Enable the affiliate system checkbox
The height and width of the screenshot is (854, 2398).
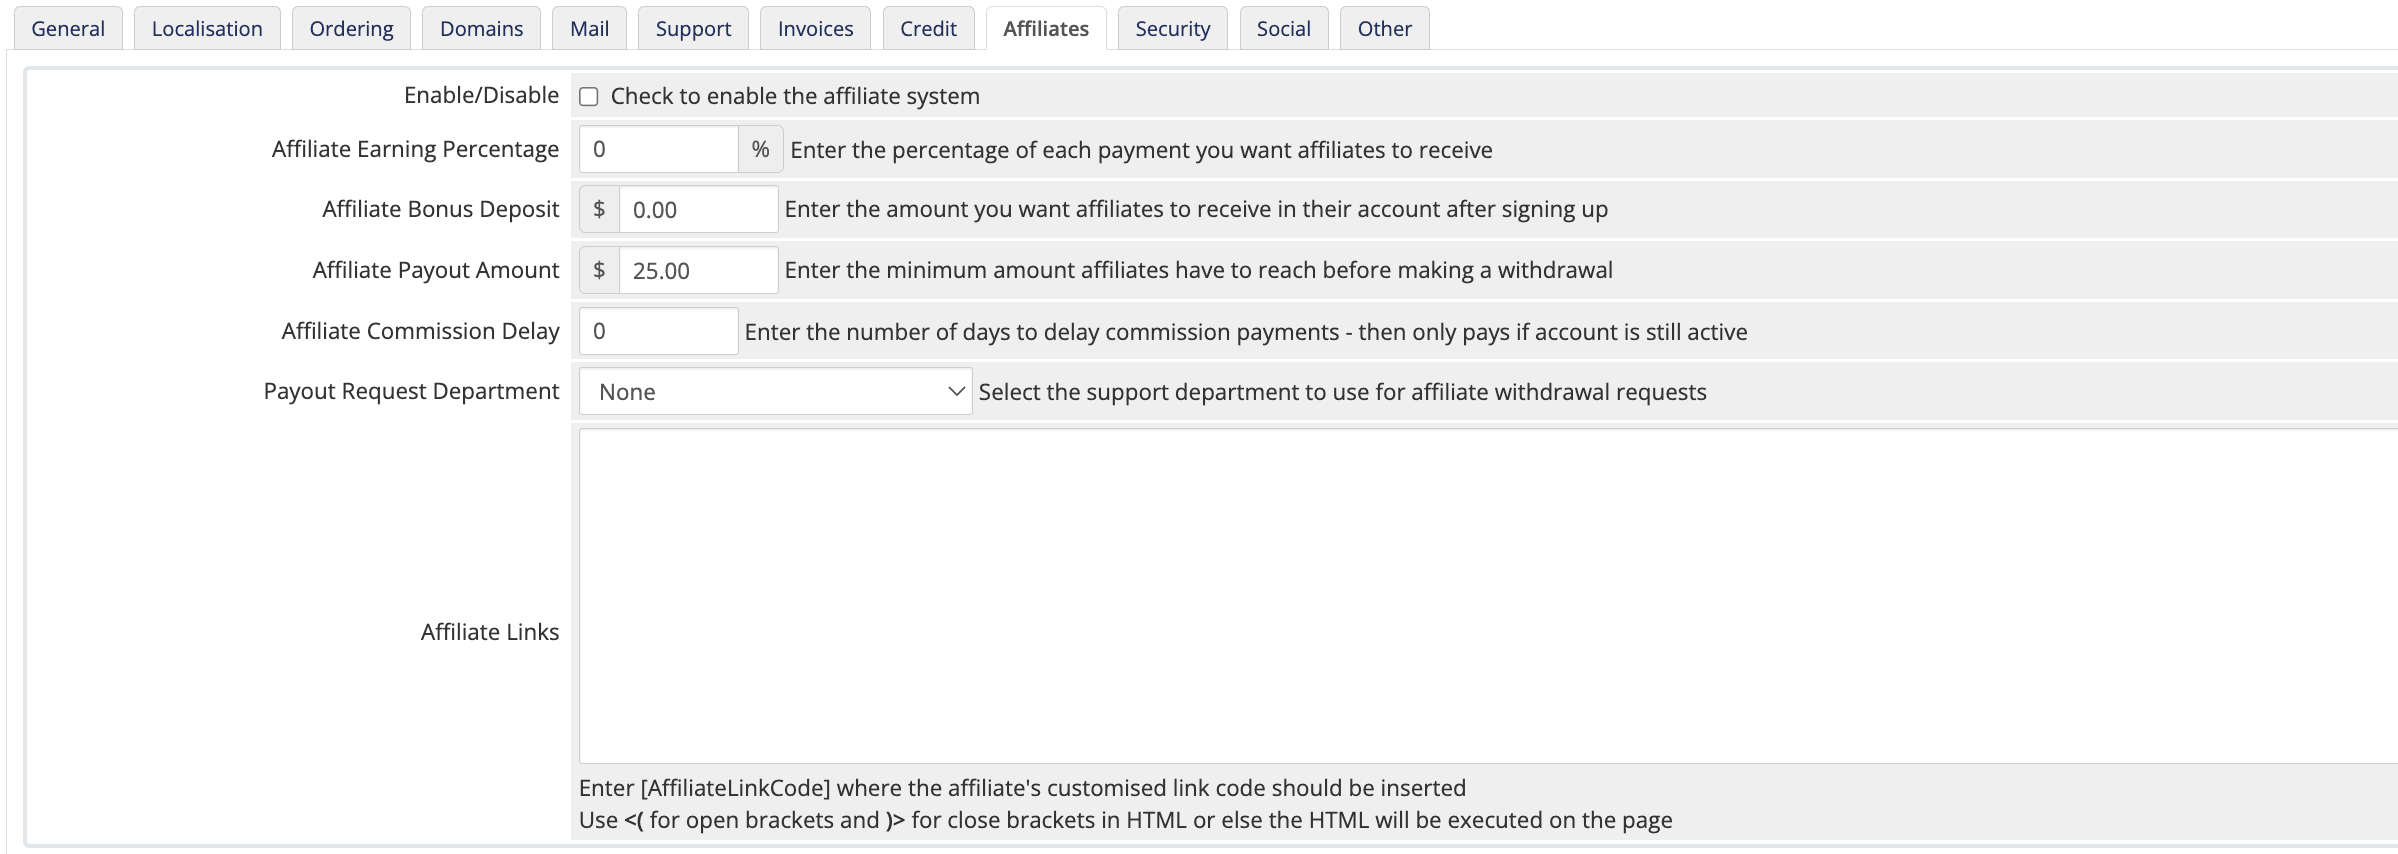(589, 97)
